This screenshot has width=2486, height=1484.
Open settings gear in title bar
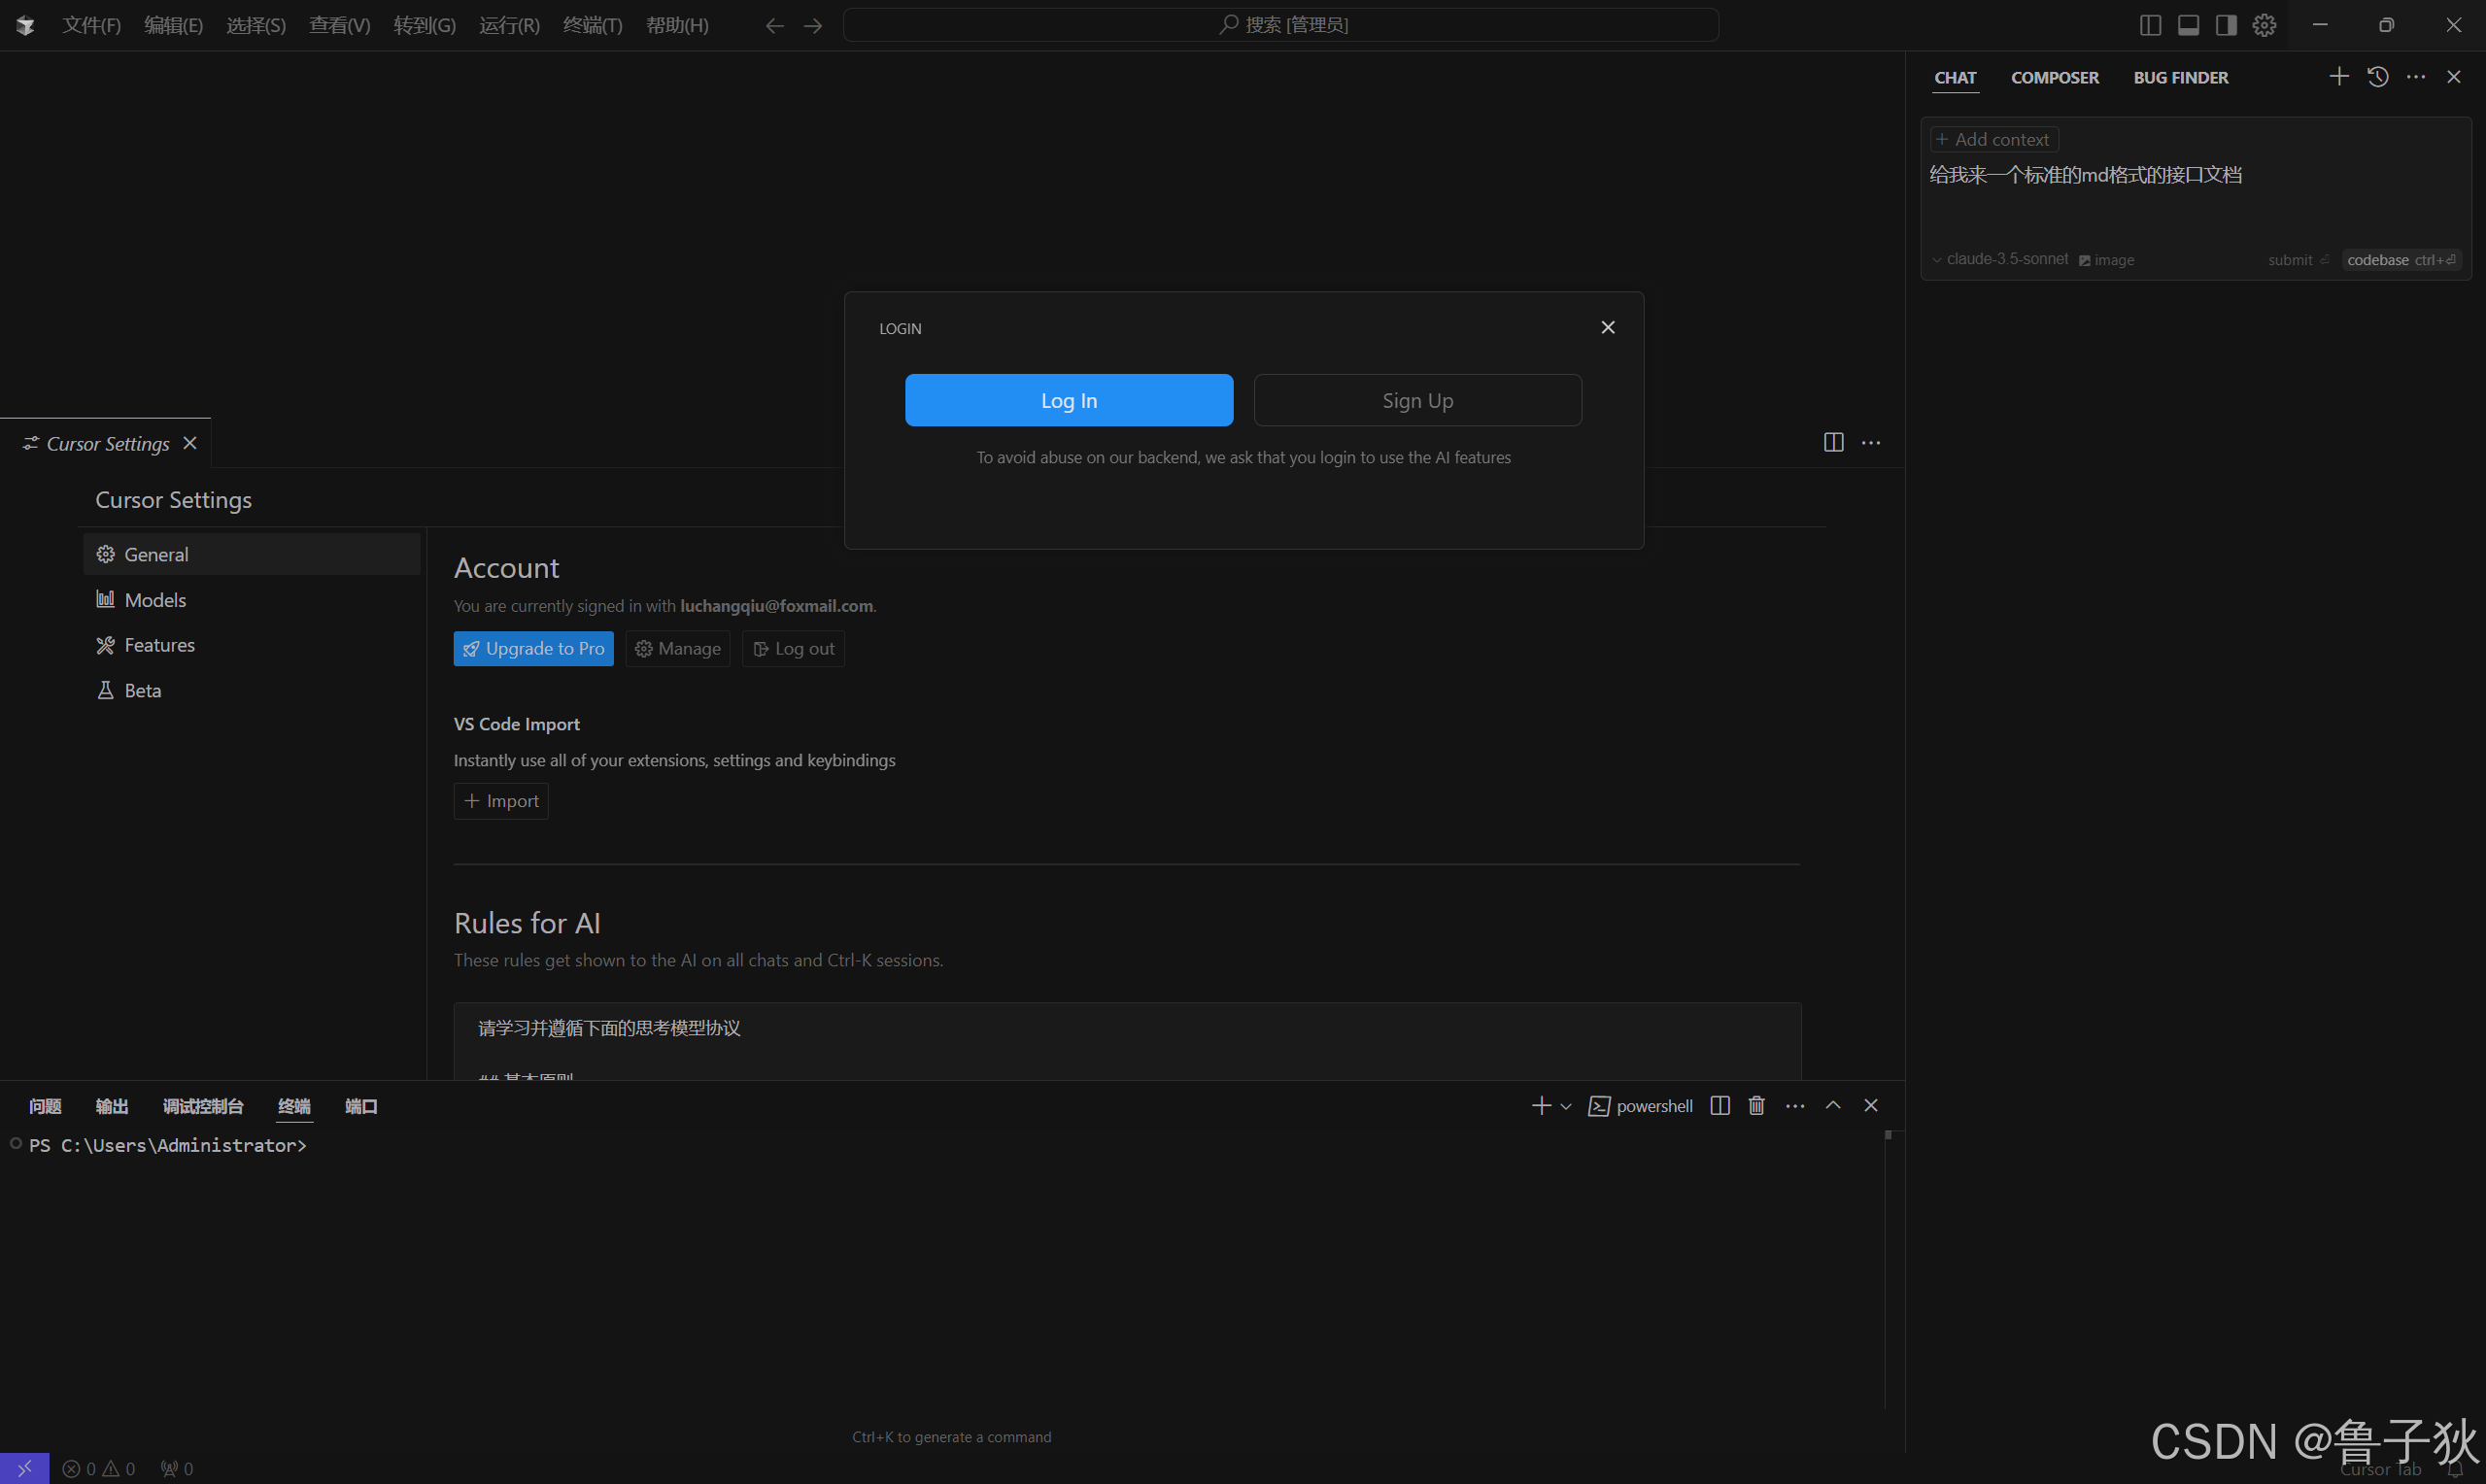[x=2264, y=25]
